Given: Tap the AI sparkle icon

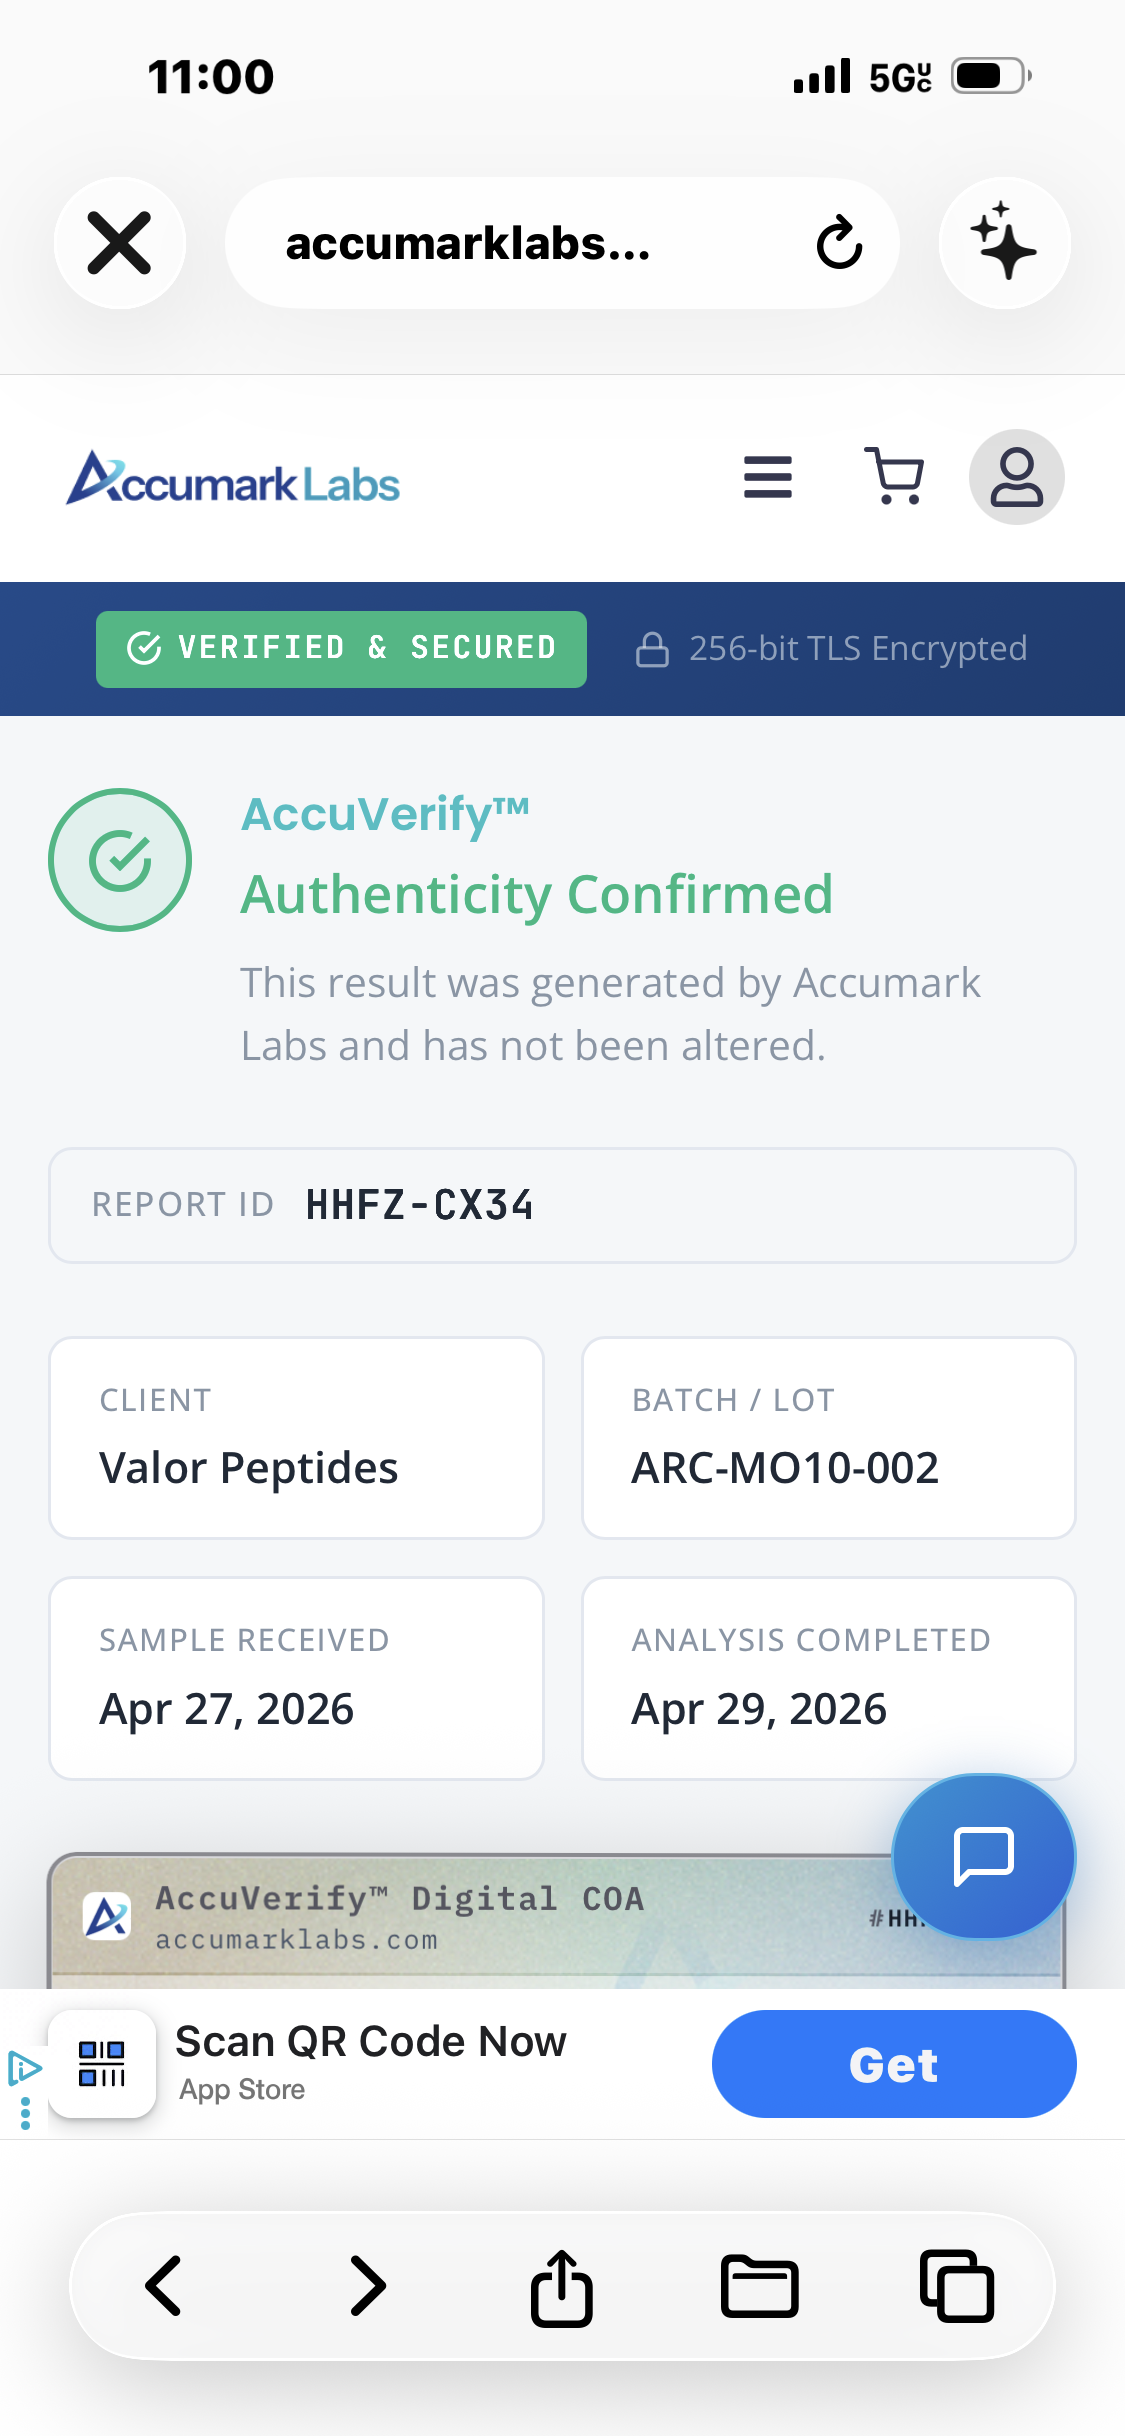Looking at the screenshot, I should coord(1004,243).
